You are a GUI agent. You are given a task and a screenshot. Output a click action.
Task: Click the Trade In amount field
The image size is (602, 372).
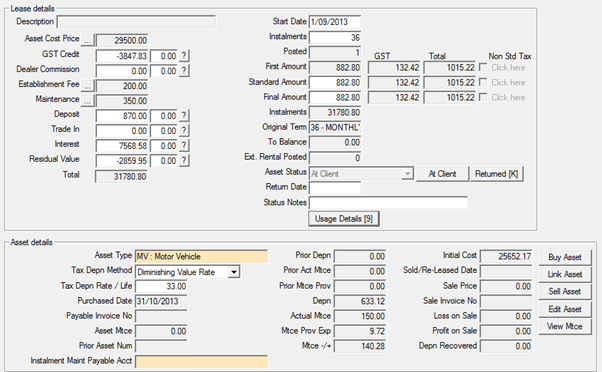(x=122, y=131)
